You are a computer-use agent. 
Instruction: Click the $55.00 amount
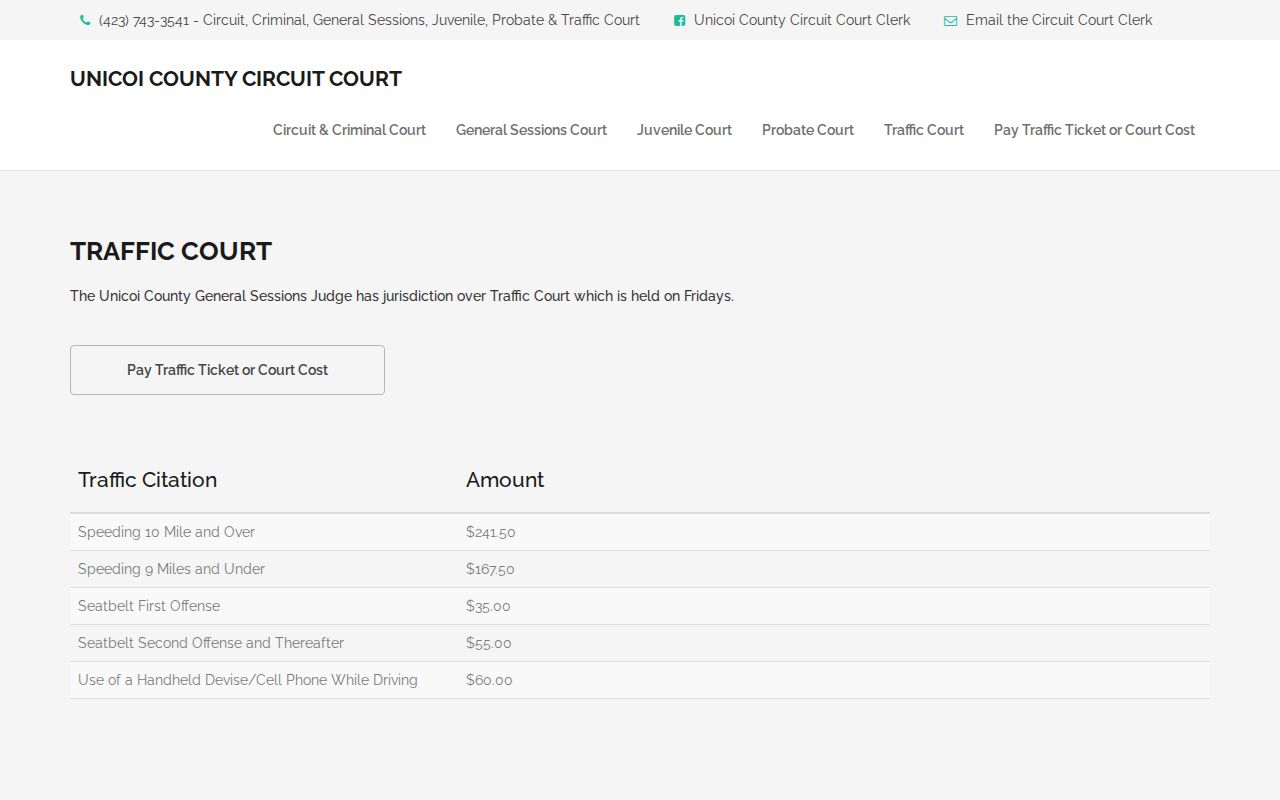pos(489,643)
